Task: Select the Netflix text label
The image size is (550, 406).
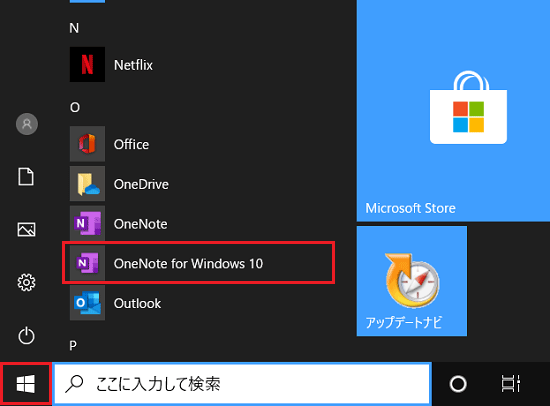Action: click(133, 65)
